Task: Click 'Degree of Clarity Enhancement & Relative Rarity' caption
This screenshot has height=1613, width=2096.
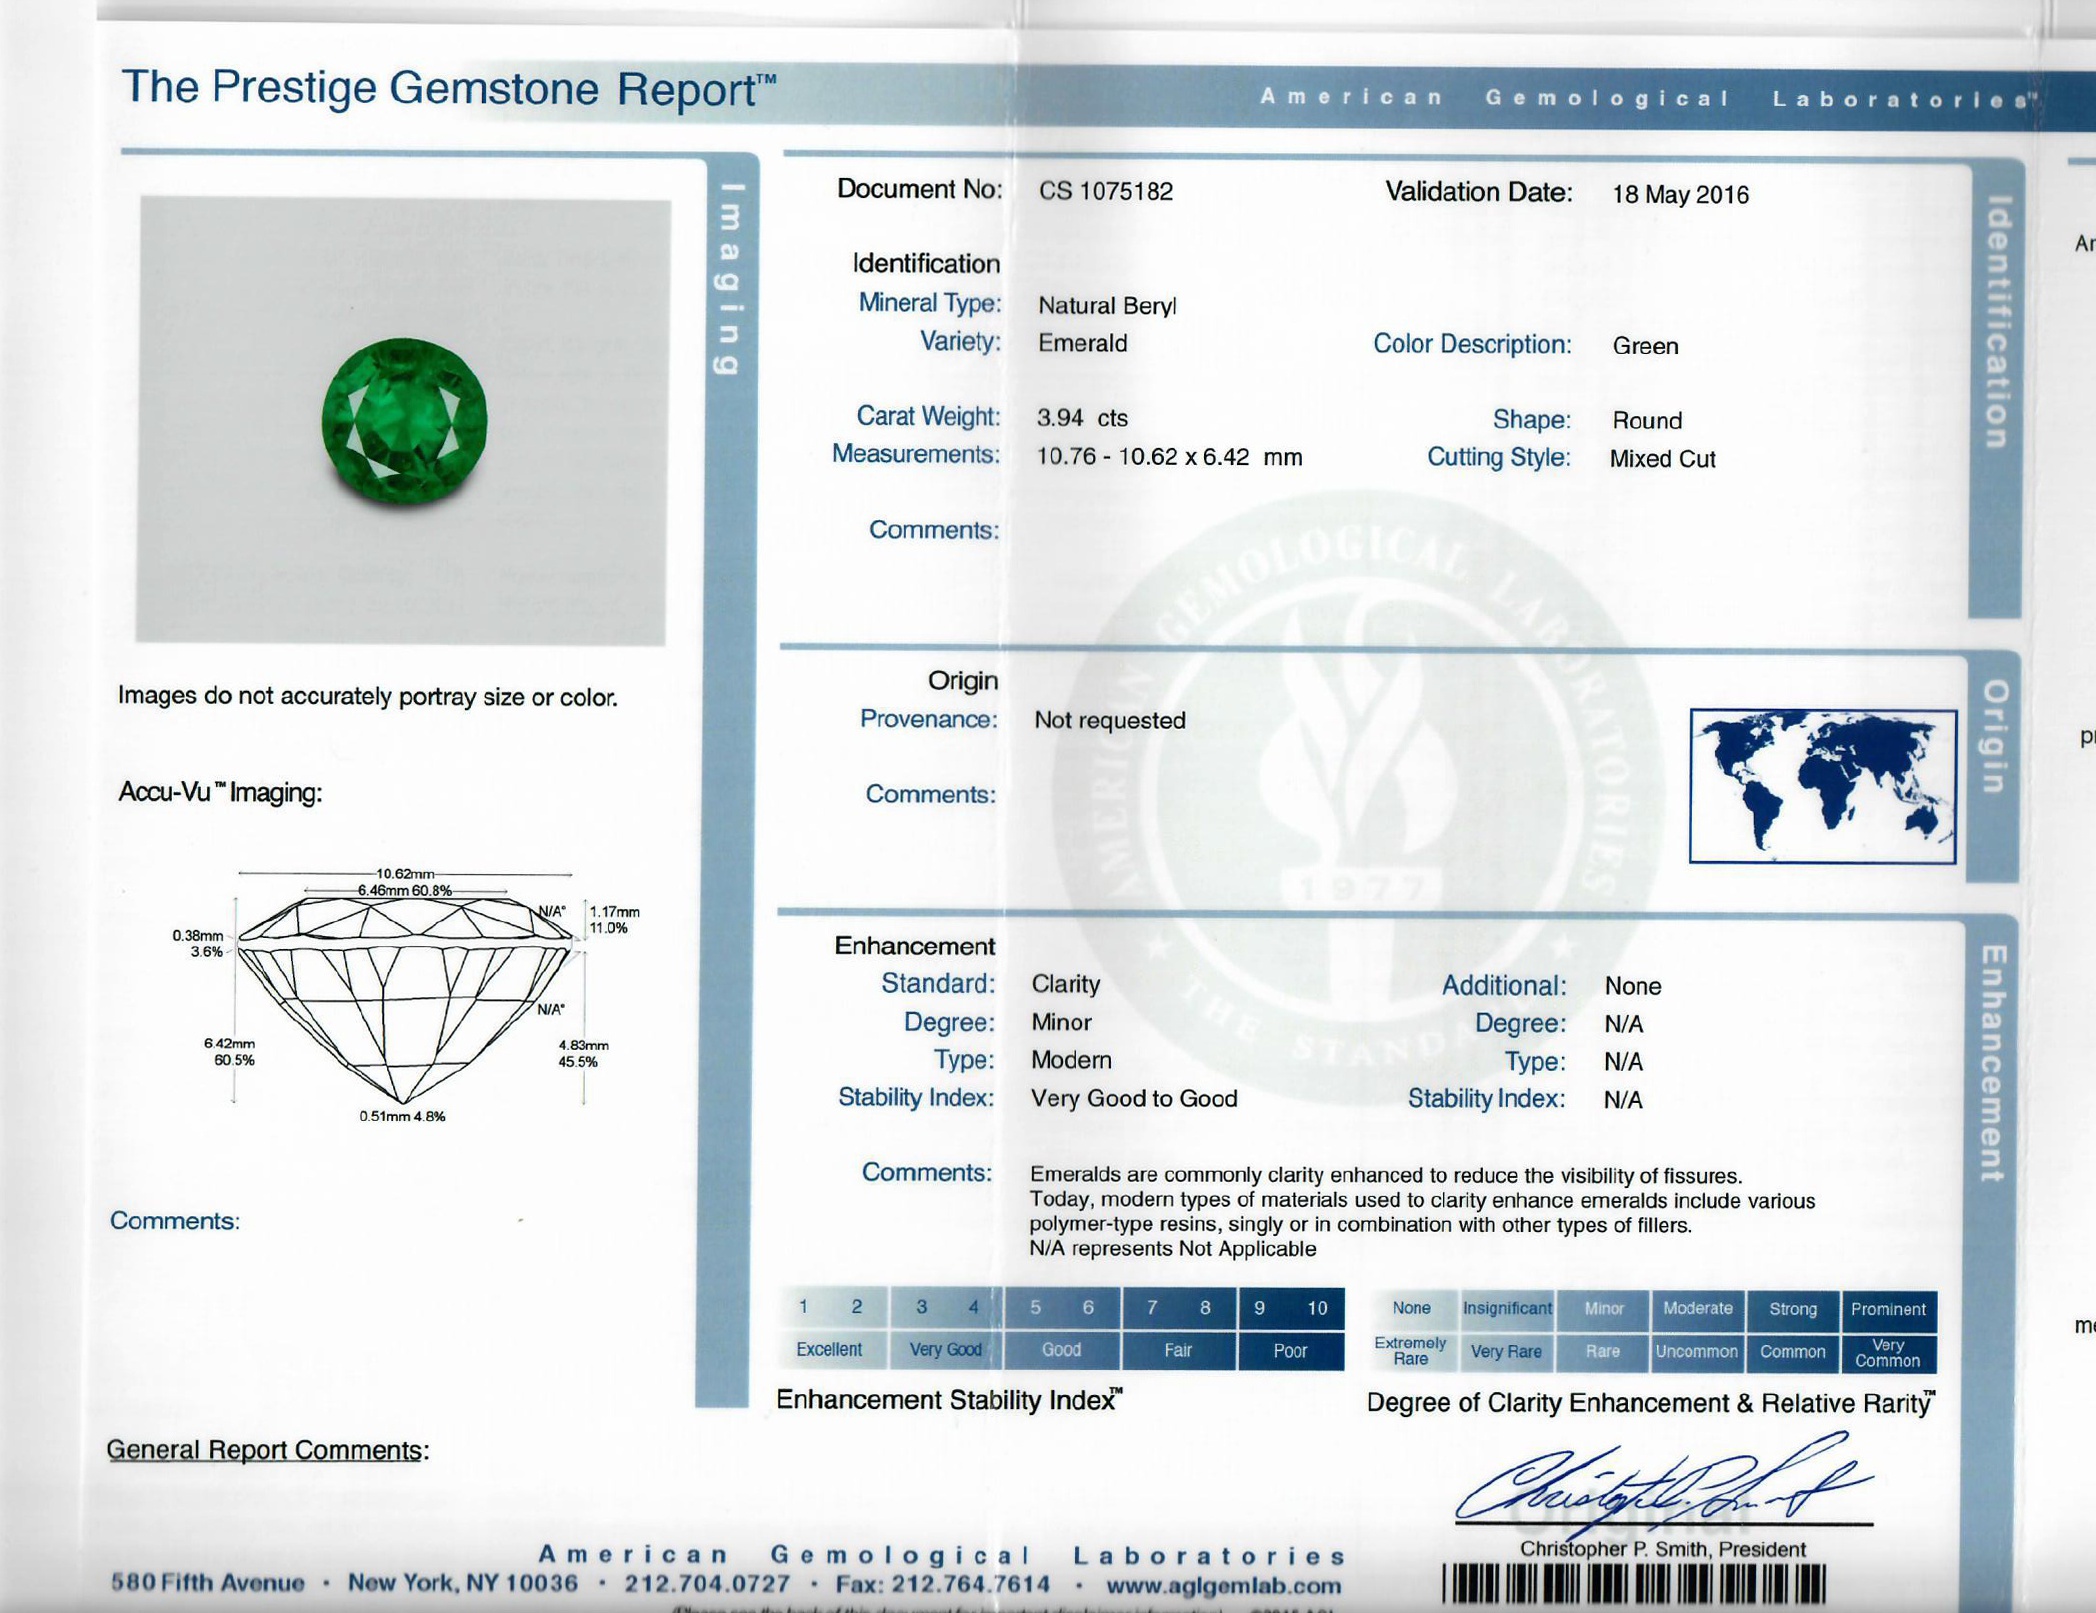Action: [1651, 1403]
